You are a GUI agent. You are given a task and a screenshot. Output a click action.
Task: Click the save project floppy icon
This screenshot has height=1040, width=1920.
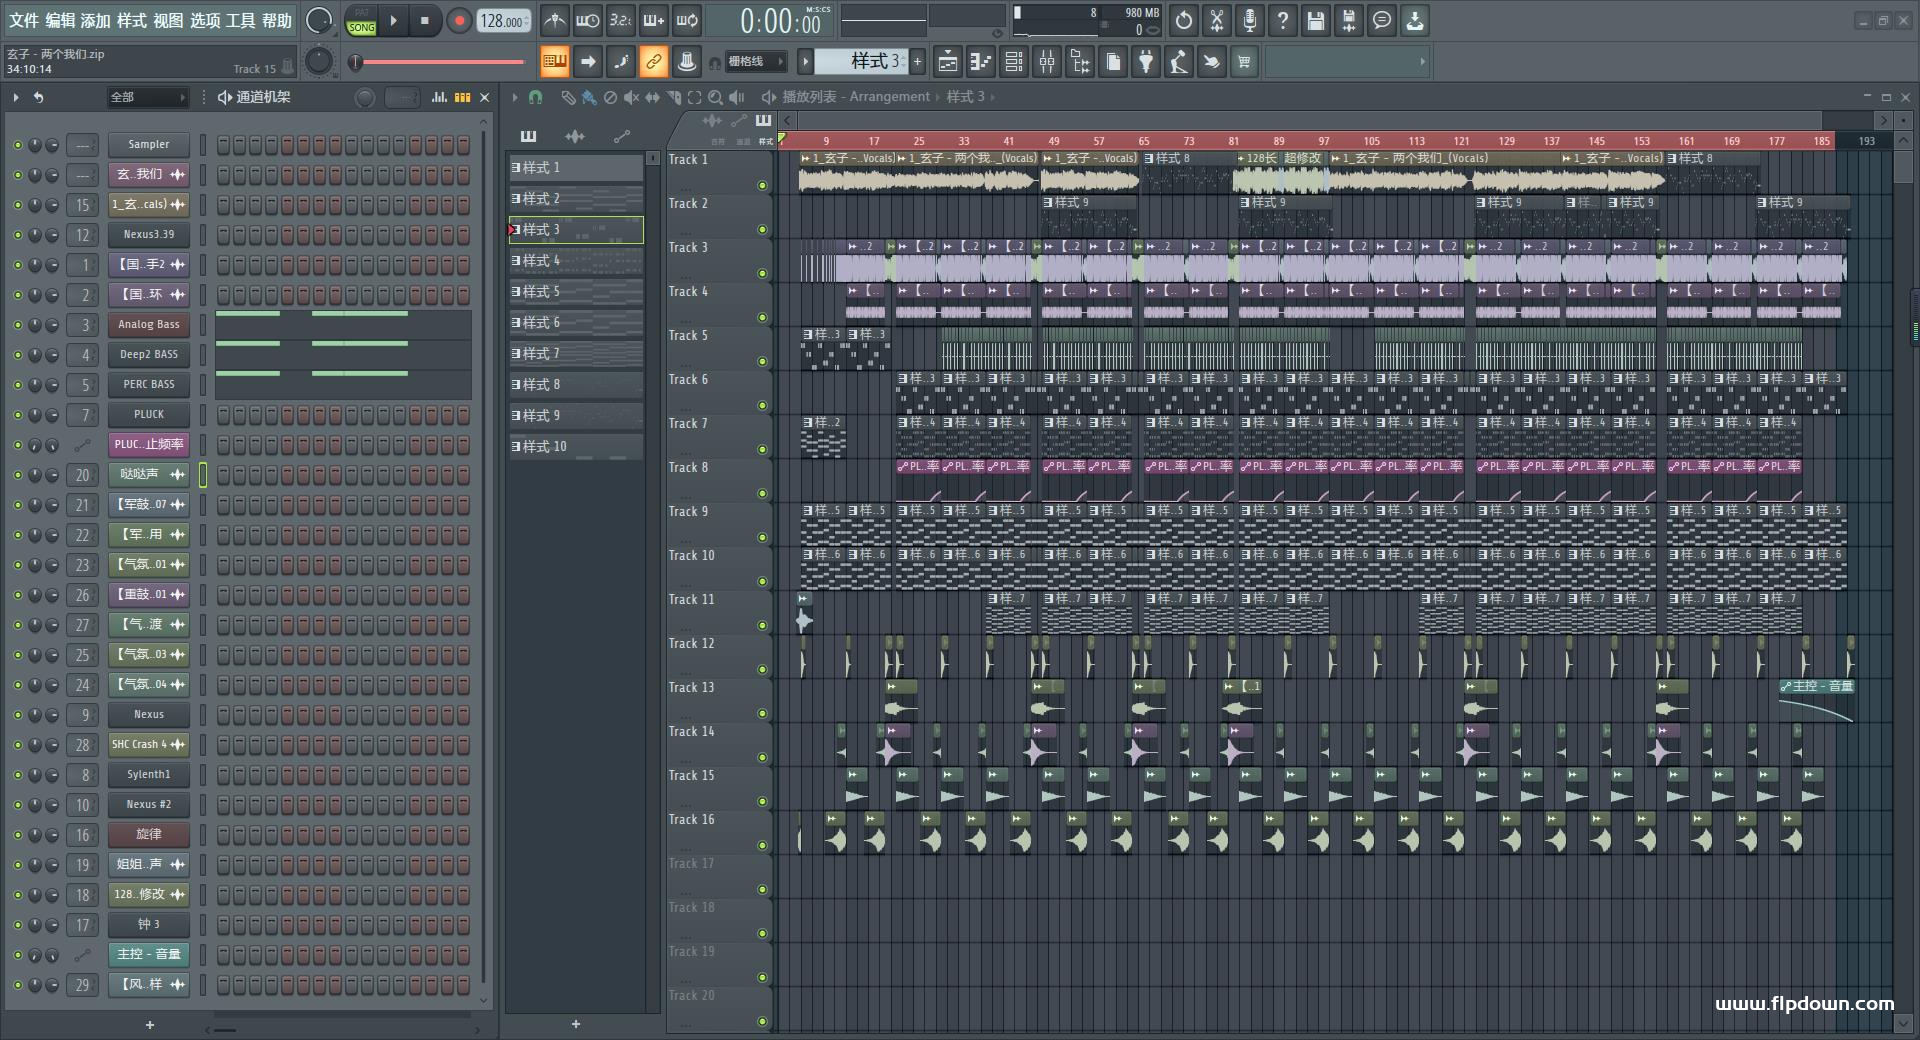(x=1316, y=20)
